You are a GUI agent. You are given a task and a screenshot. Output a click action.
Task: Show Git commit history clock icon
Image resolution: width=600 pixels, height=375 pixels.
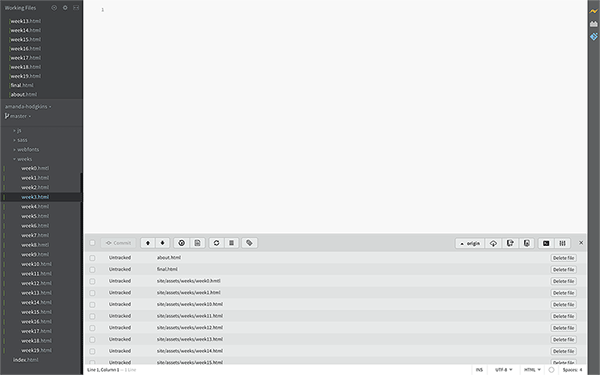(181, 243)
